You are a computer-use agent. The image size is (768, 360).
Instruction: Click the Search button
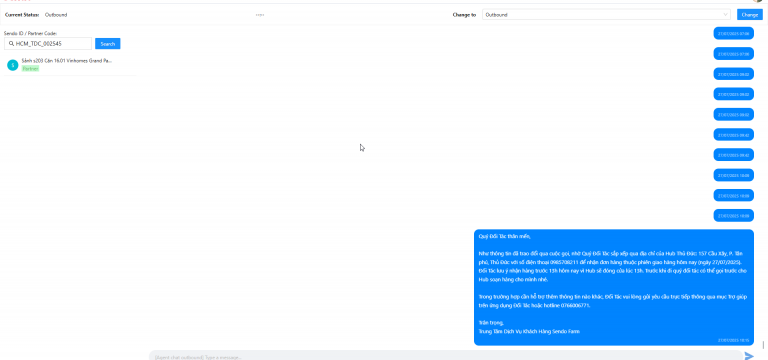pos(107,44)
